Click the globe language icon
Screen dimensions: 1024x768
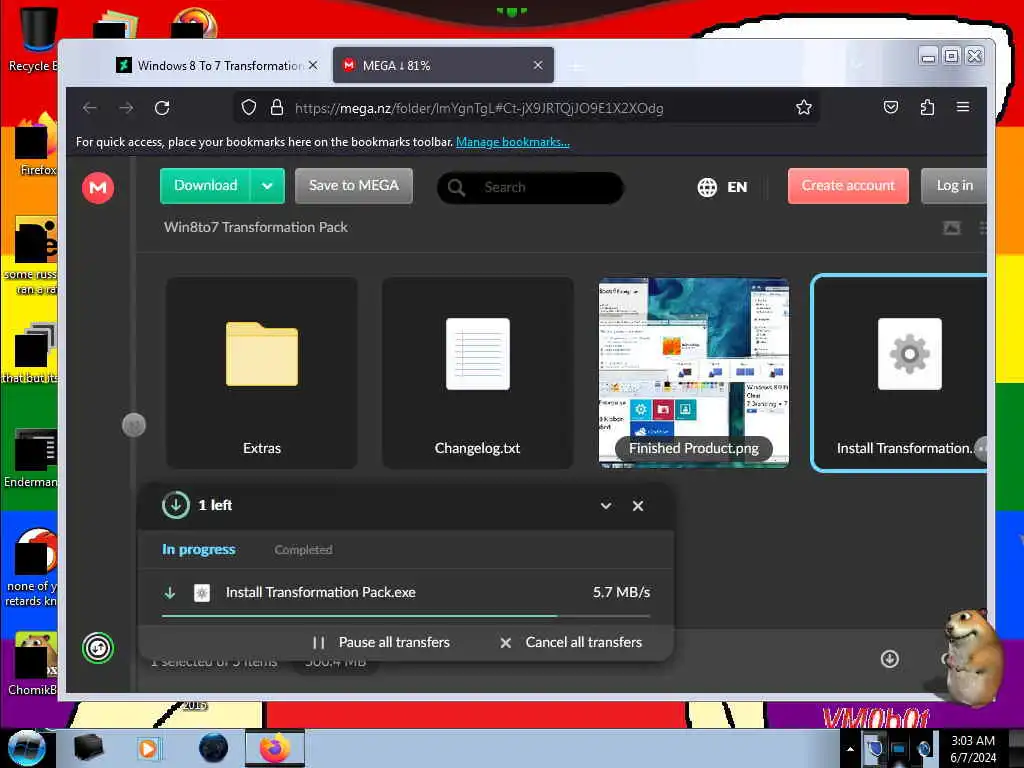coord(707,187)
